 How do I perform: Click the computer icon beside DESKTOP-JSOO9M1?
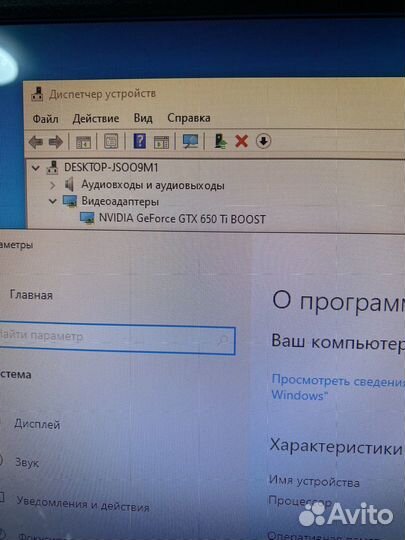click(x=52, y=168)
